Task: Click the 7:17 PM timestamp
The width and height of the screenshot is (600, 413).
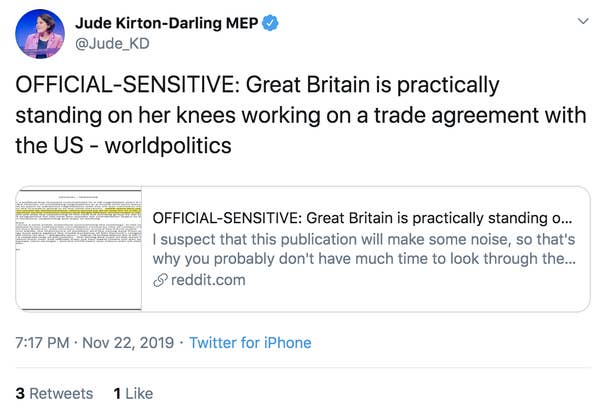Action: point(43,343)
